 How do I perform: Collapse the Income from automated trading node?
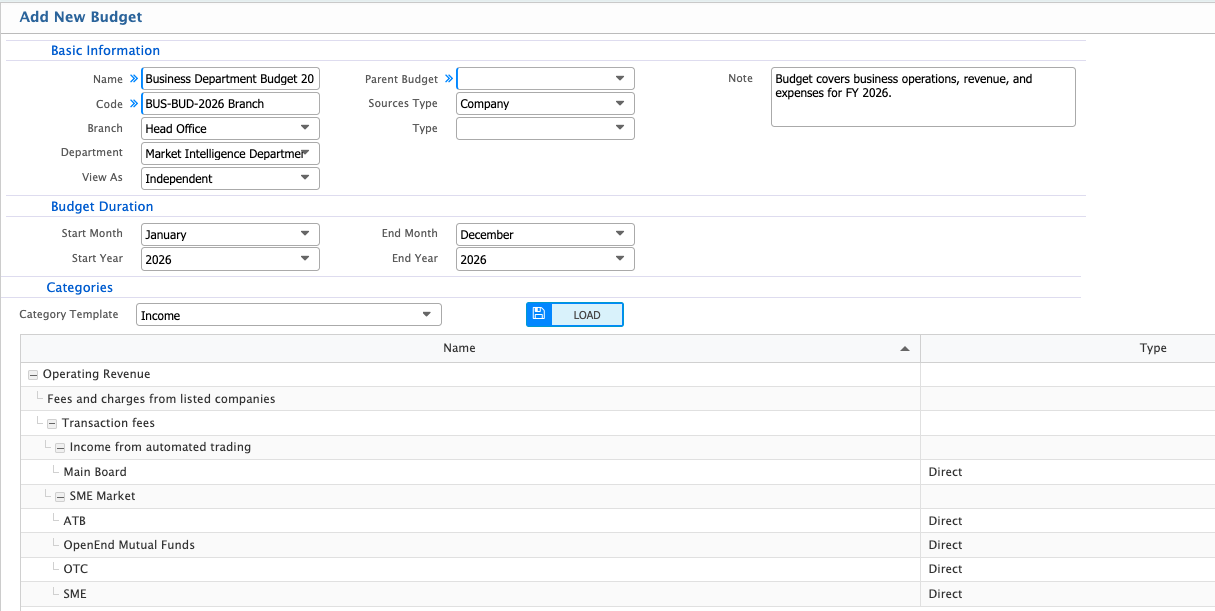(x=60, y=446)
